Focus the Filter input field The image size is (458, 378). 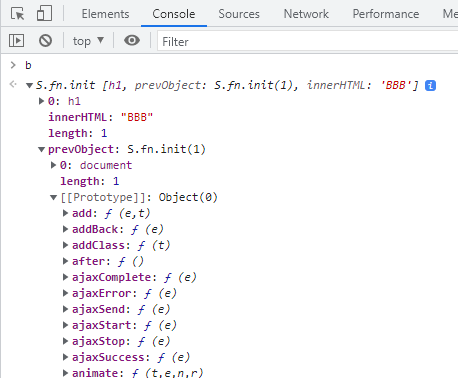[307, 42]
